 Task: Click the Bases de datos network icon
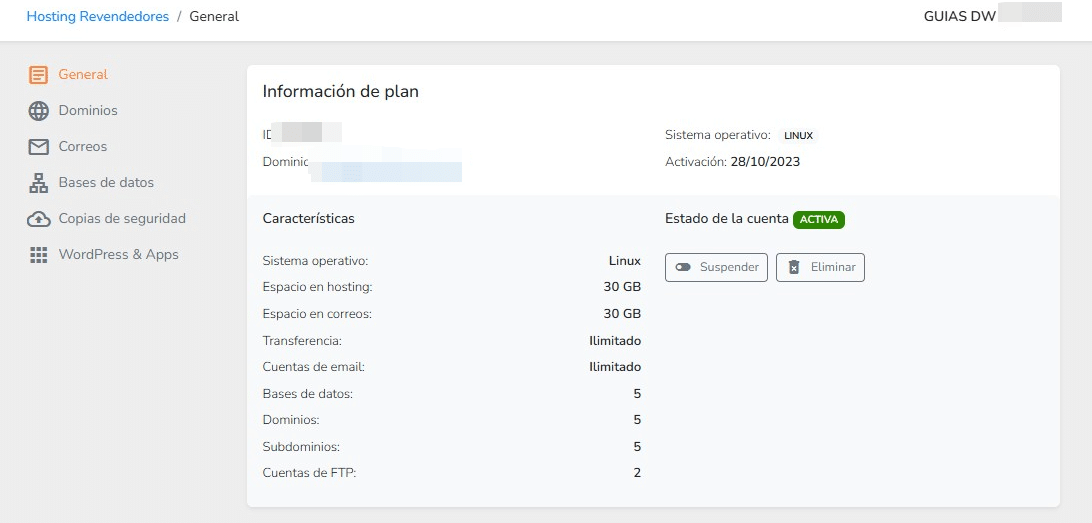click(x=38, y=183)
